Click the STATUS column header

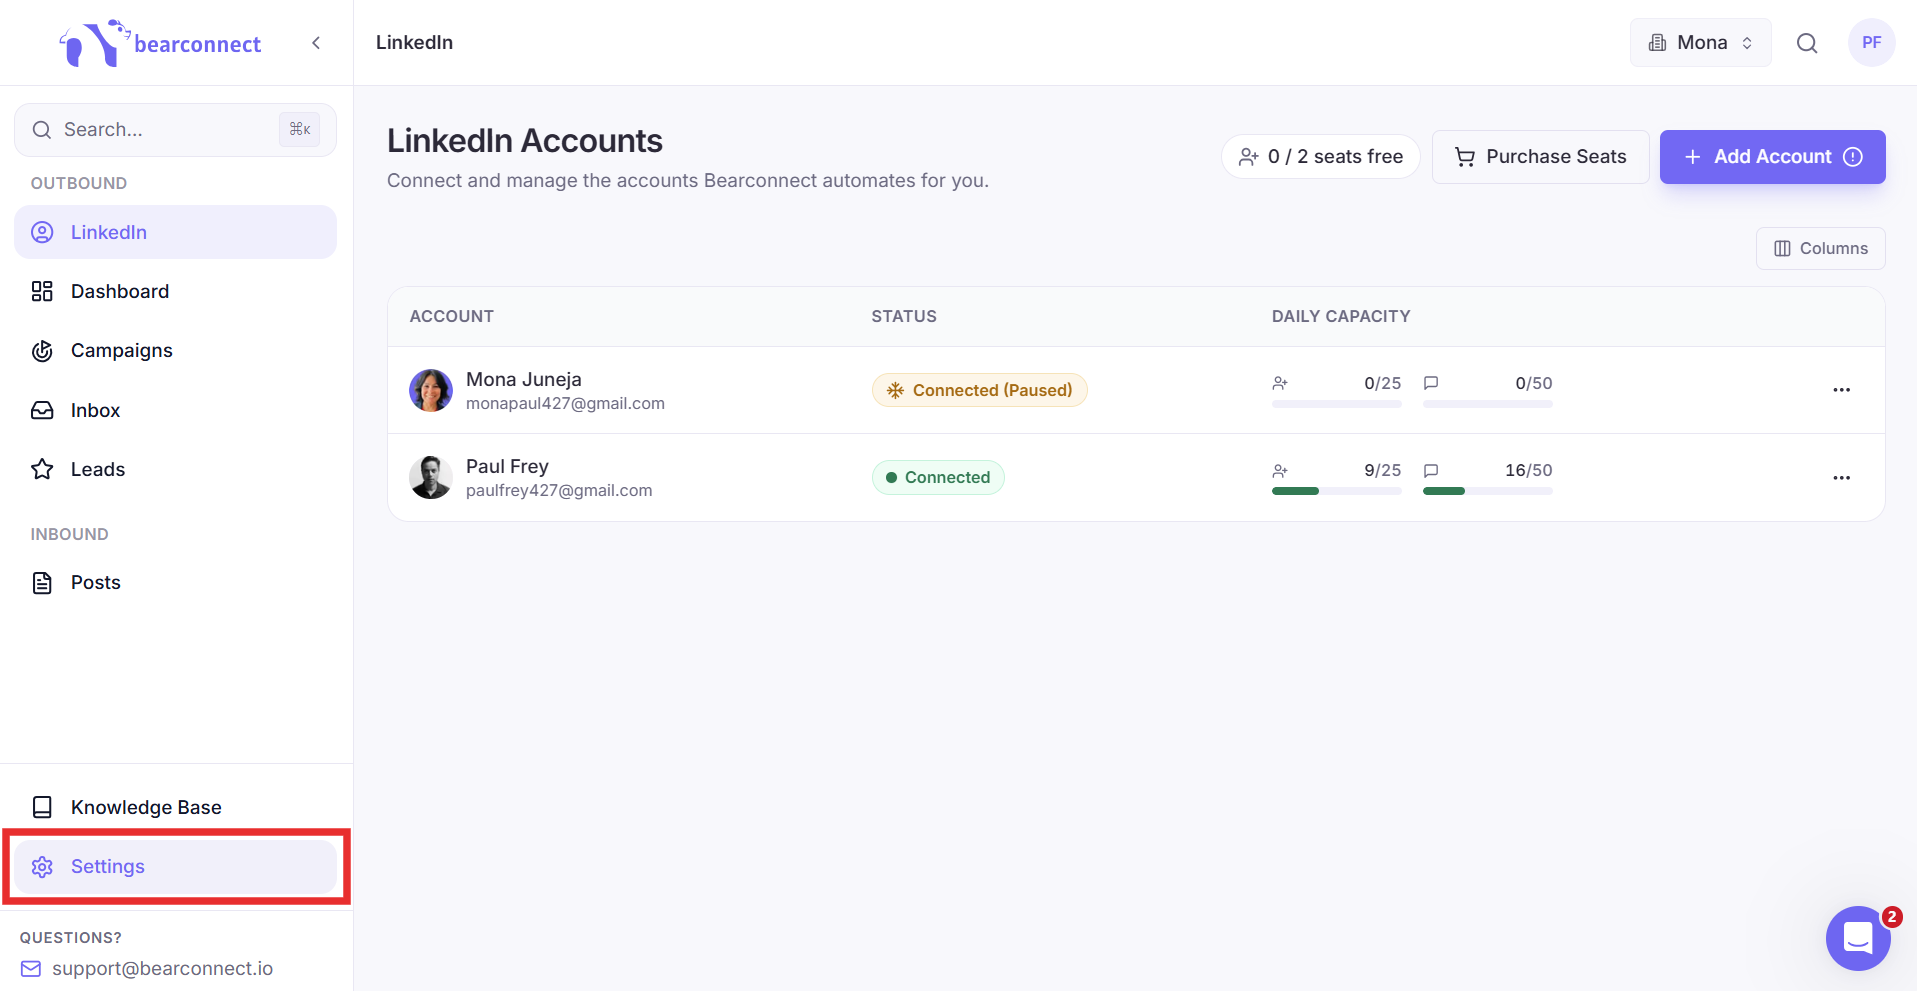tap(904, 316)
